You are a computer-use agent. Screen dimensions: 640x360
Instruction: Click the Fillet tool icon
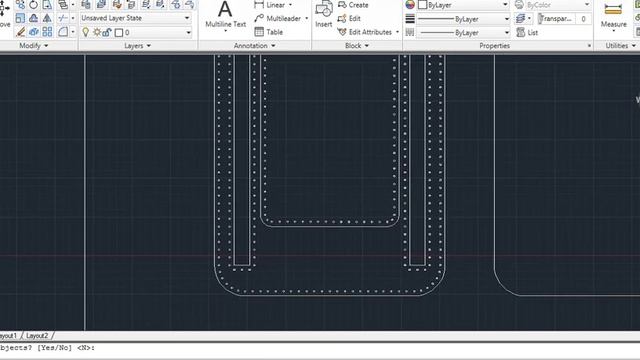click(62, 32)
